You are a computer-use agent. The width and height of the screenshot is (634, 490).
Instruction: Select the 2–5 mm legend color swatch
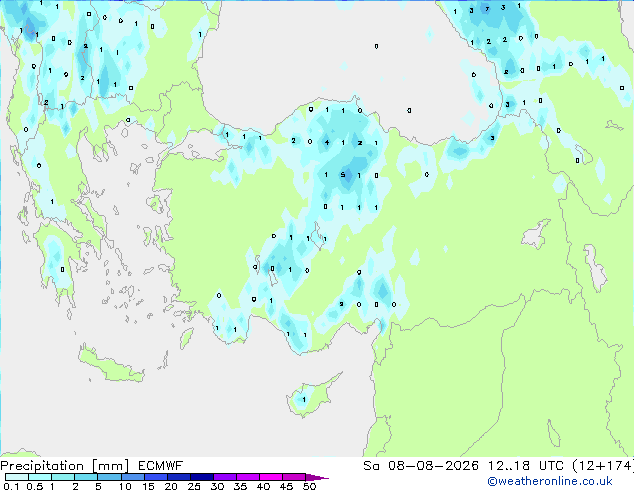[86, 477]
